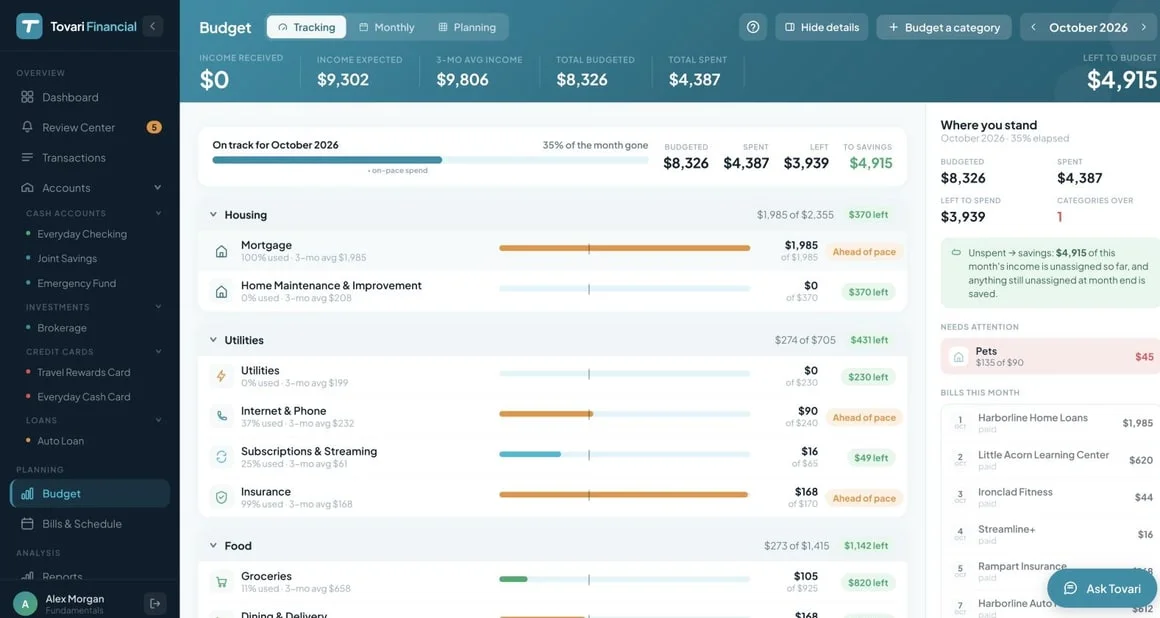Collapse the Food category group
This screenshot has width=1160, height=618.
pyautogui.click(x=213, y=545)
